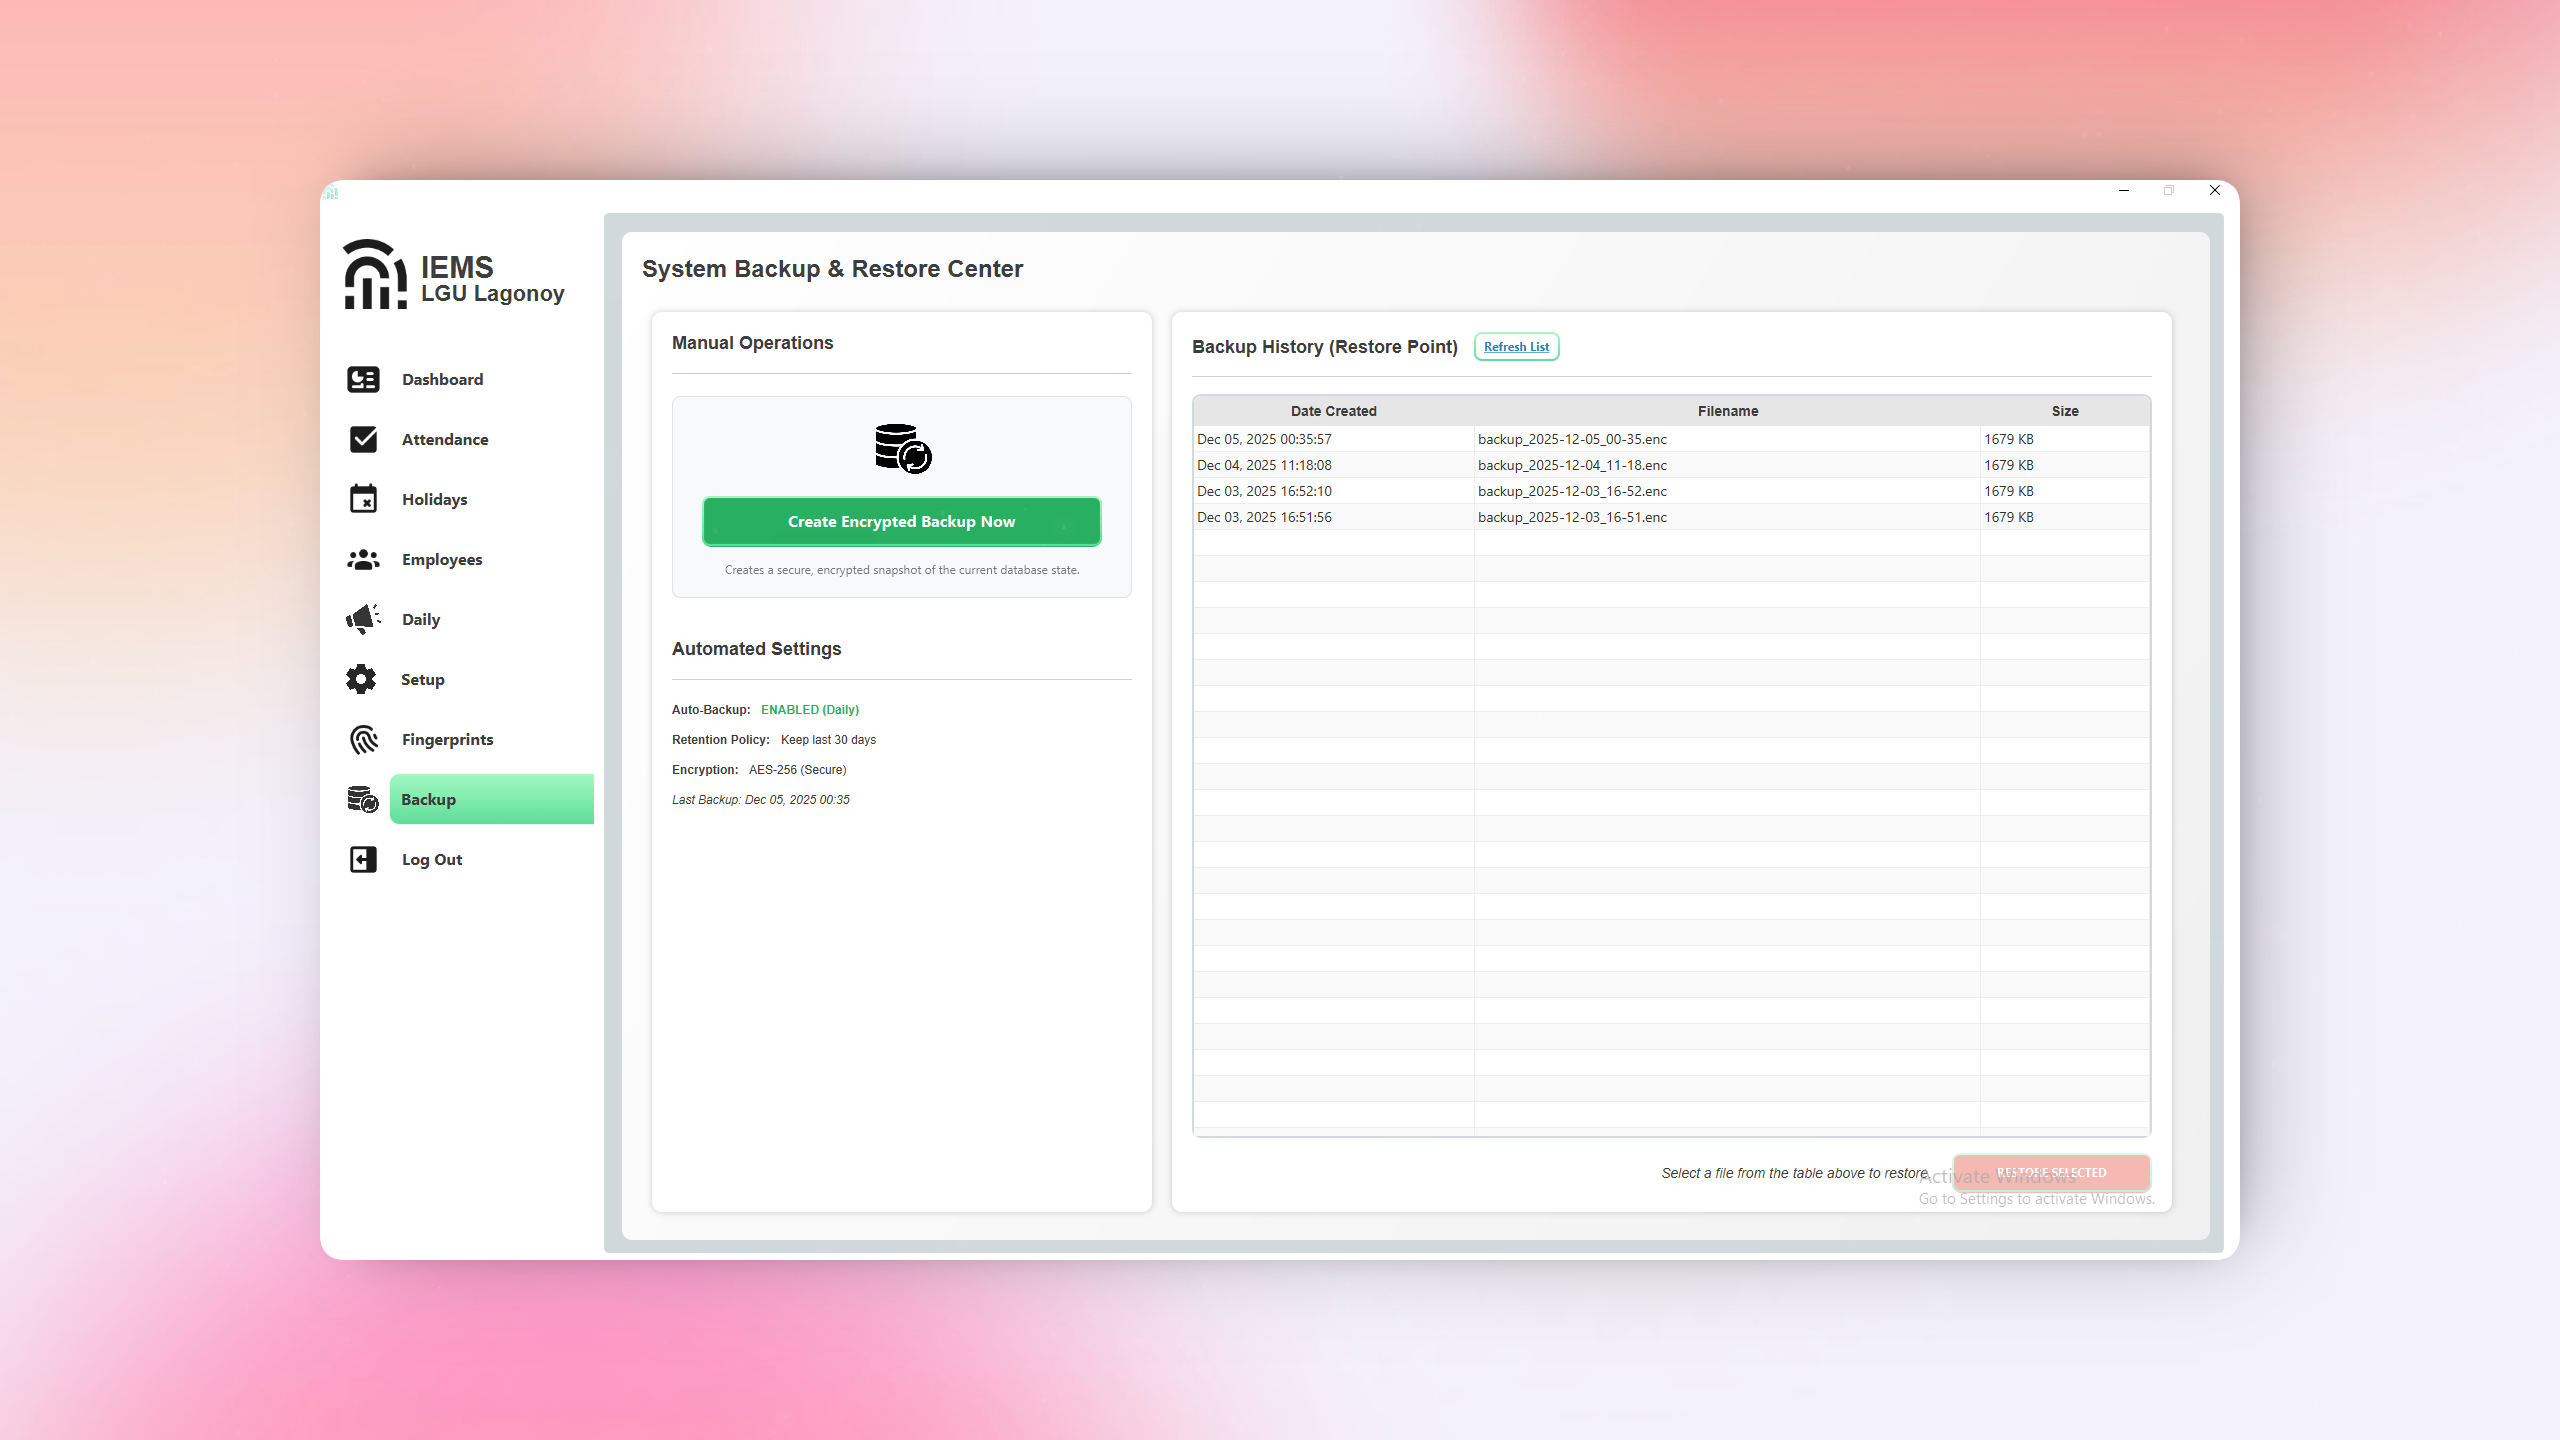Open the Dashboard menu item
This screenshot has width=2560, height=1440.
[442, 380]
